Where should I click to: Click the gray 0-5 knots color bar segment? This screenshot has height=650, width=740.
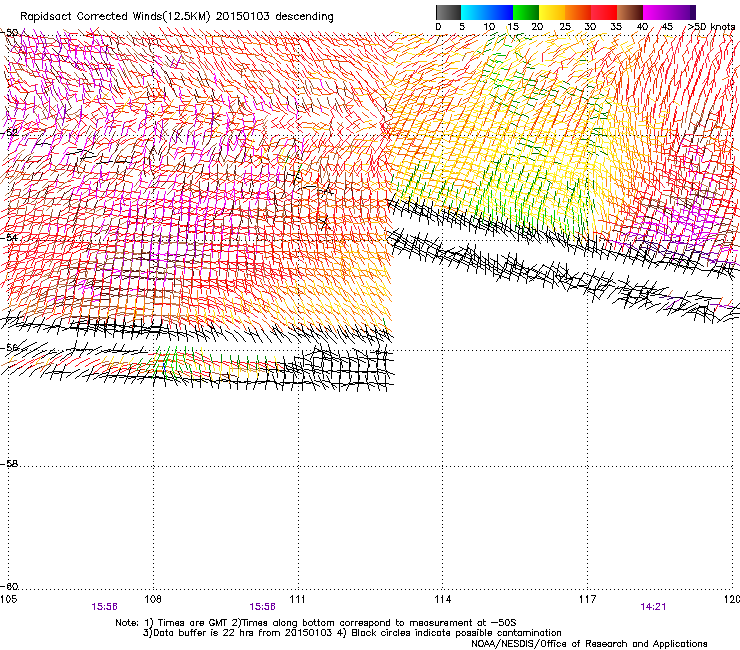pos(448,12)
